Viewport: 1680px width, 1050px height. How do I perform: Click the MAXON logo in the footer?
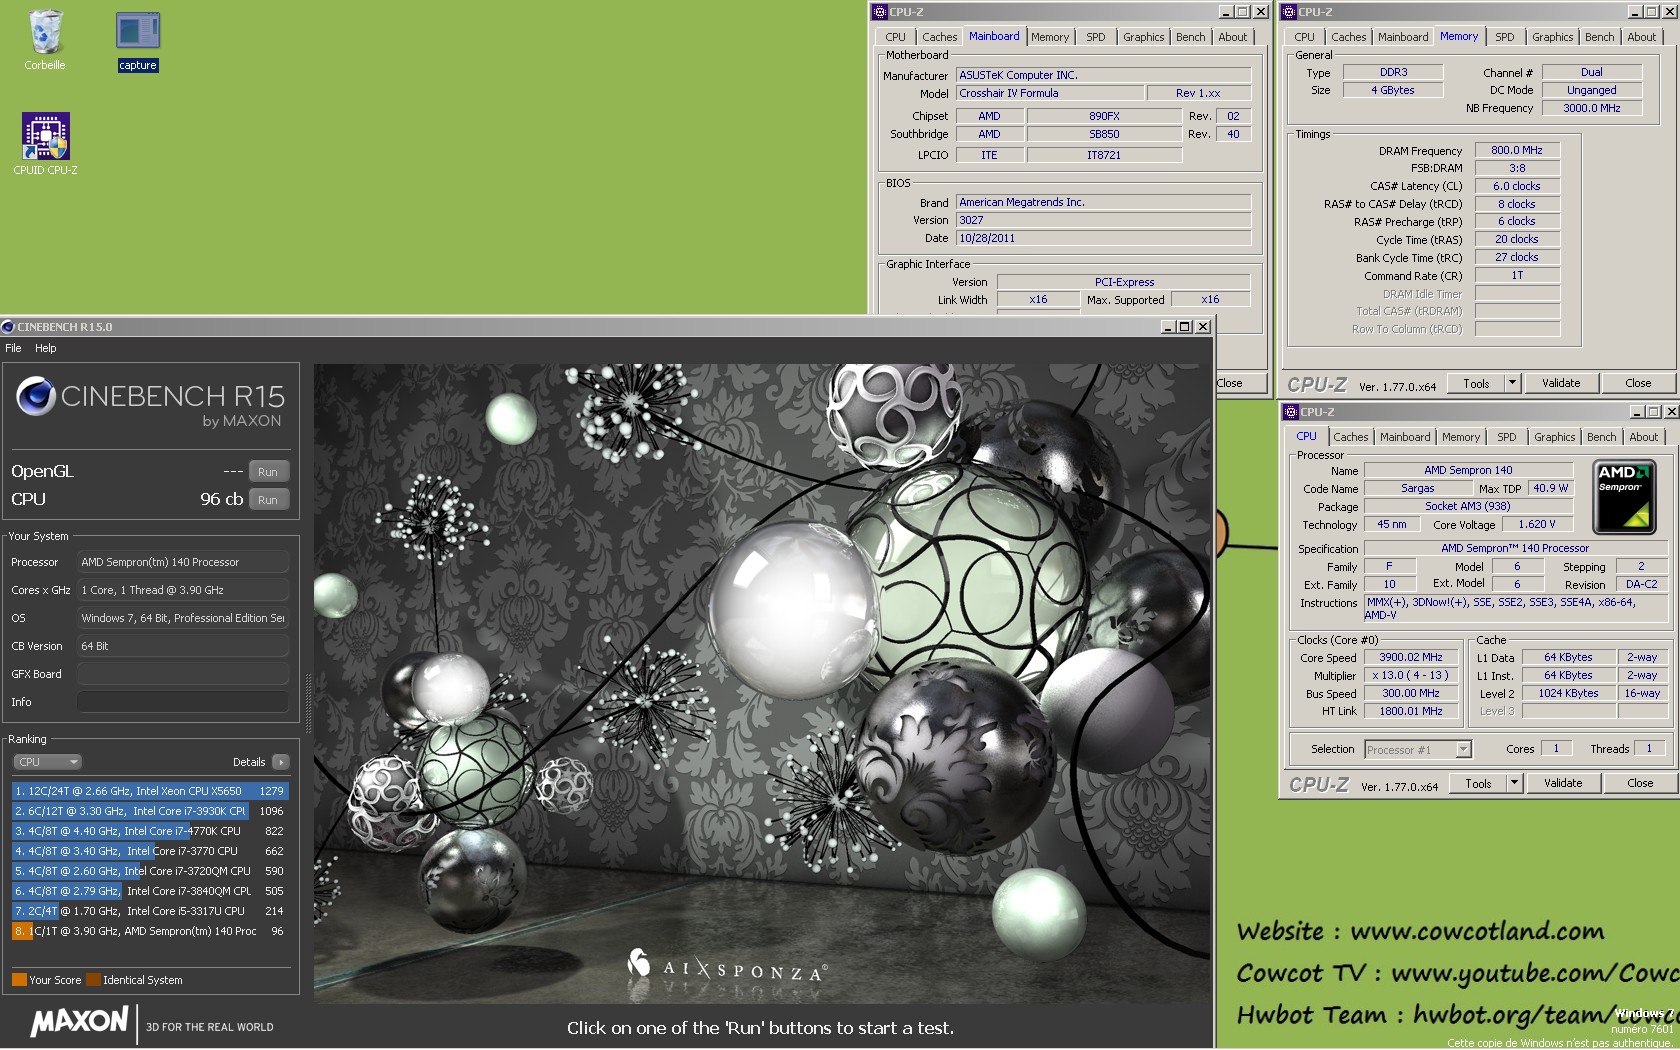pyautogui.click(x=79, y=1022)
